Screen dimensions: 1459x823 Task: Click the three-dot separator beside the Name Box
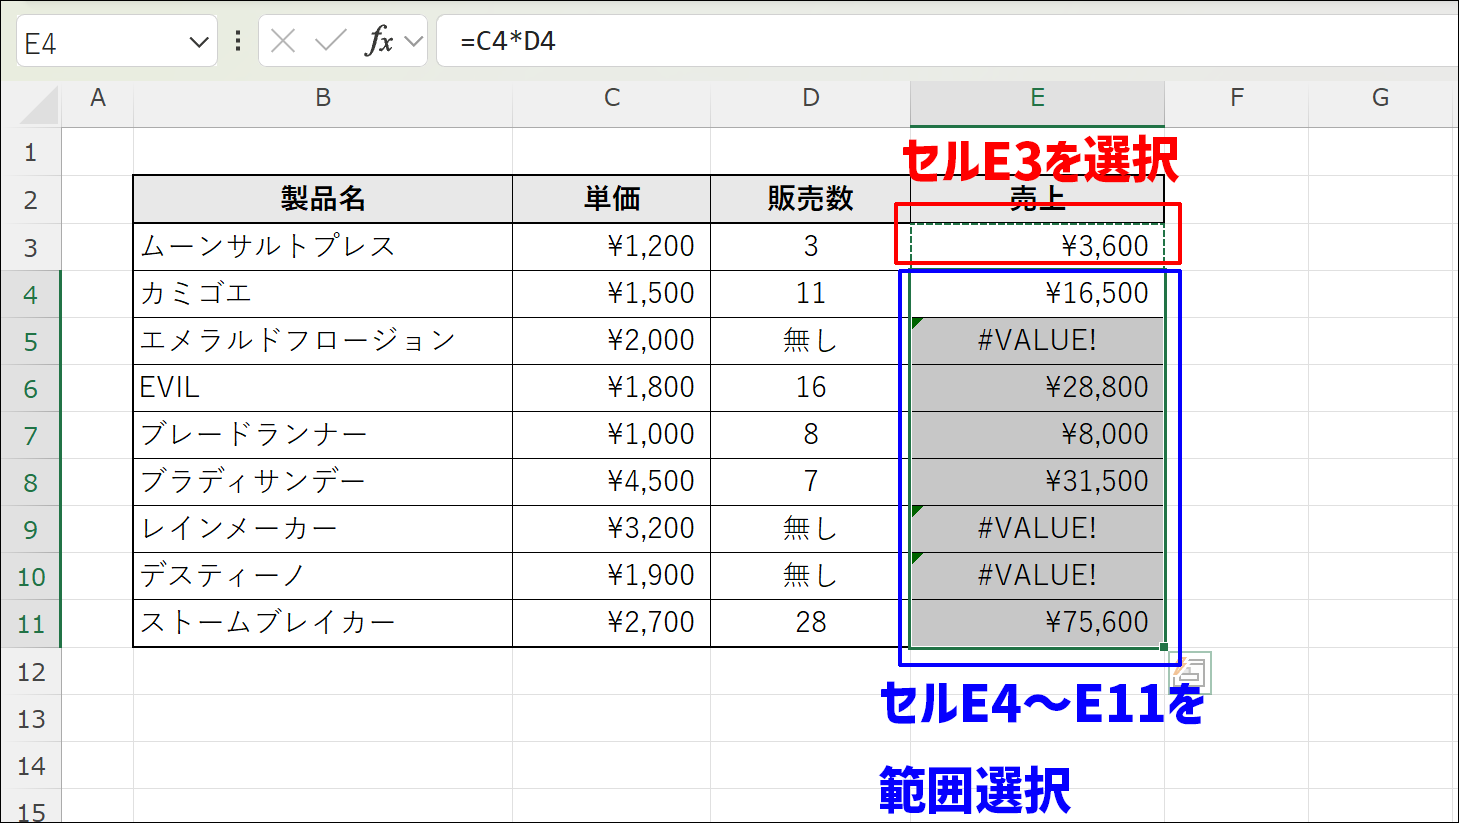point(237,40)
